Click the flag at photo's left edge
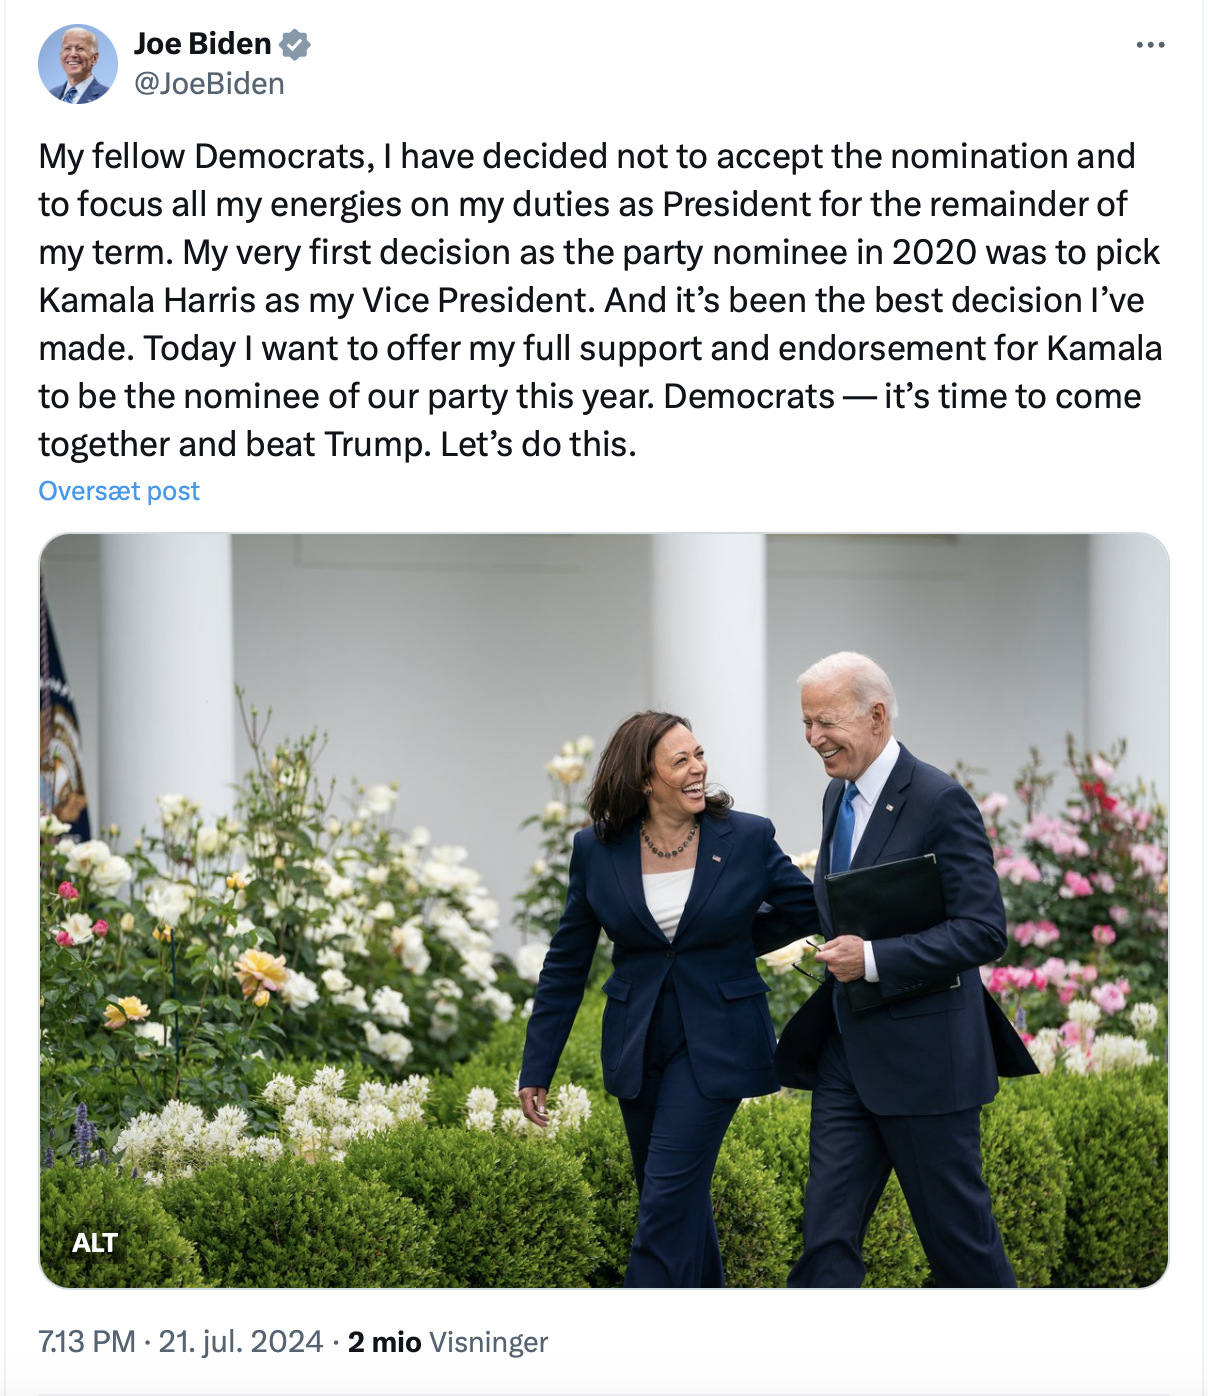The height and width of the screenshot is (1396, 1208). [60, 720]
